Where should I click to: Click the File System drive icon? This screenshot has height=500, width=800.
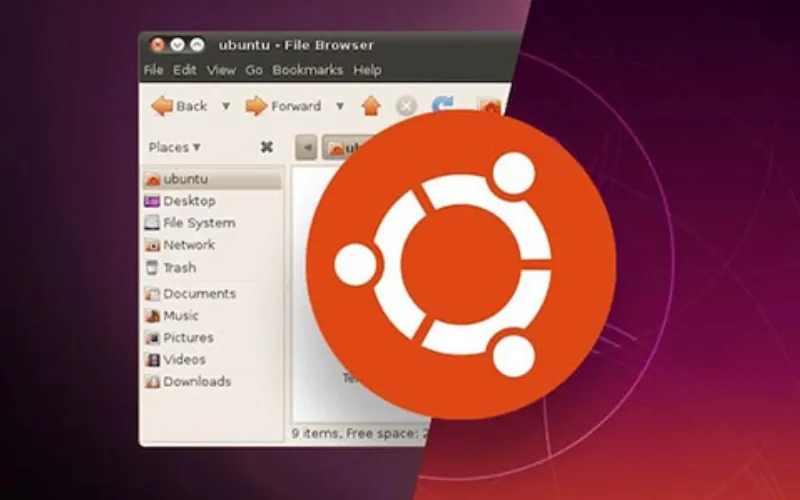[152, 223]
